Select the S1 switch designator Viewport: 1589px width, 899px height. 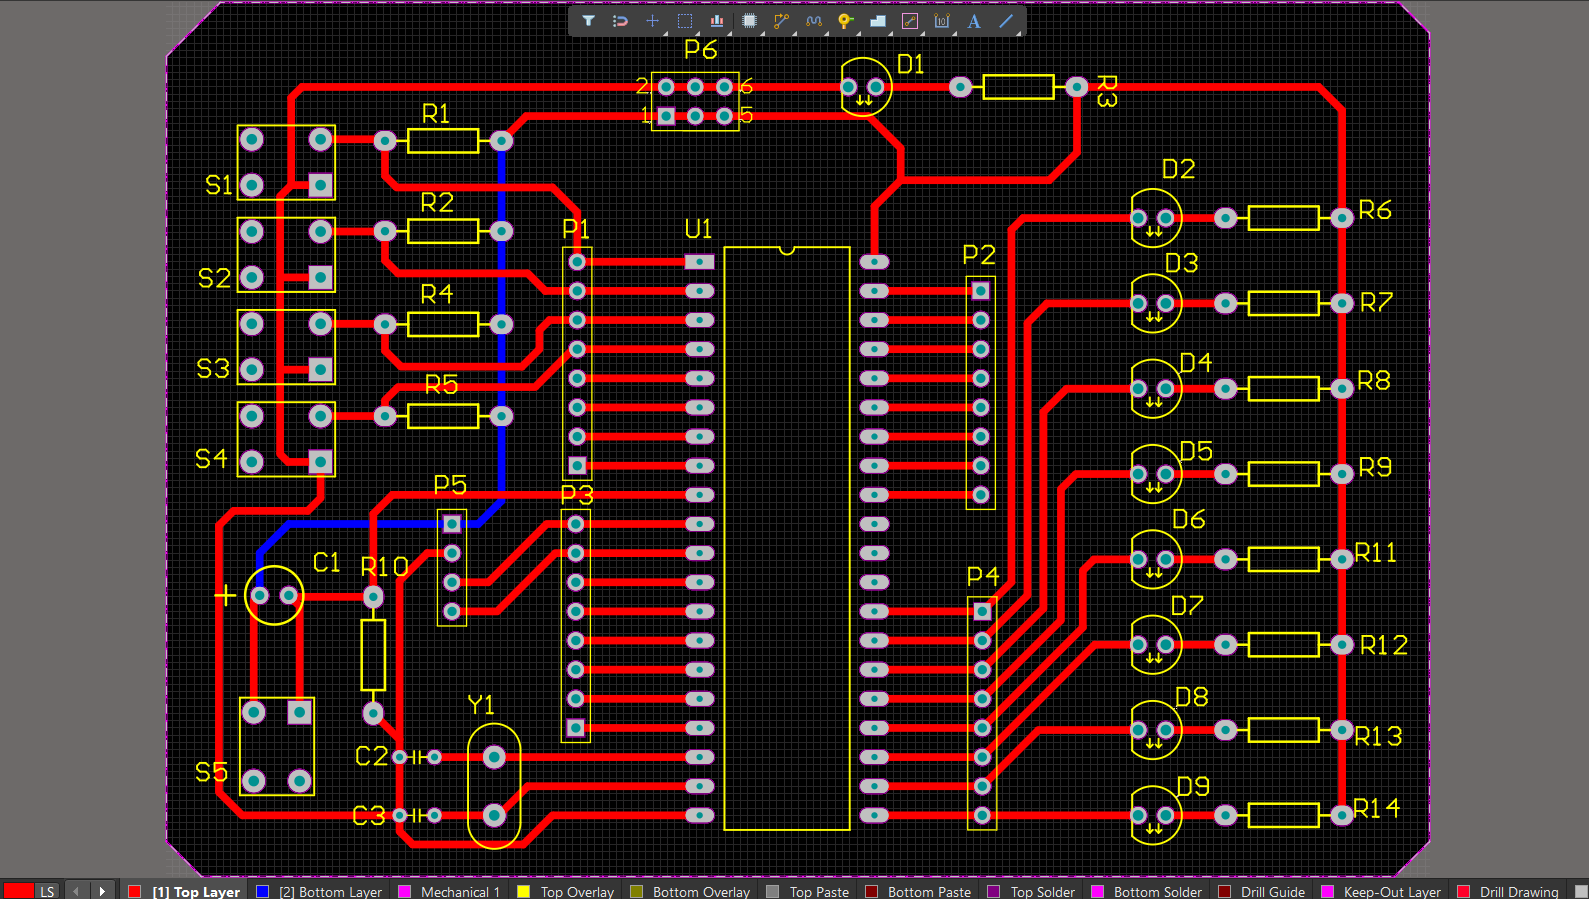(218, 185)
